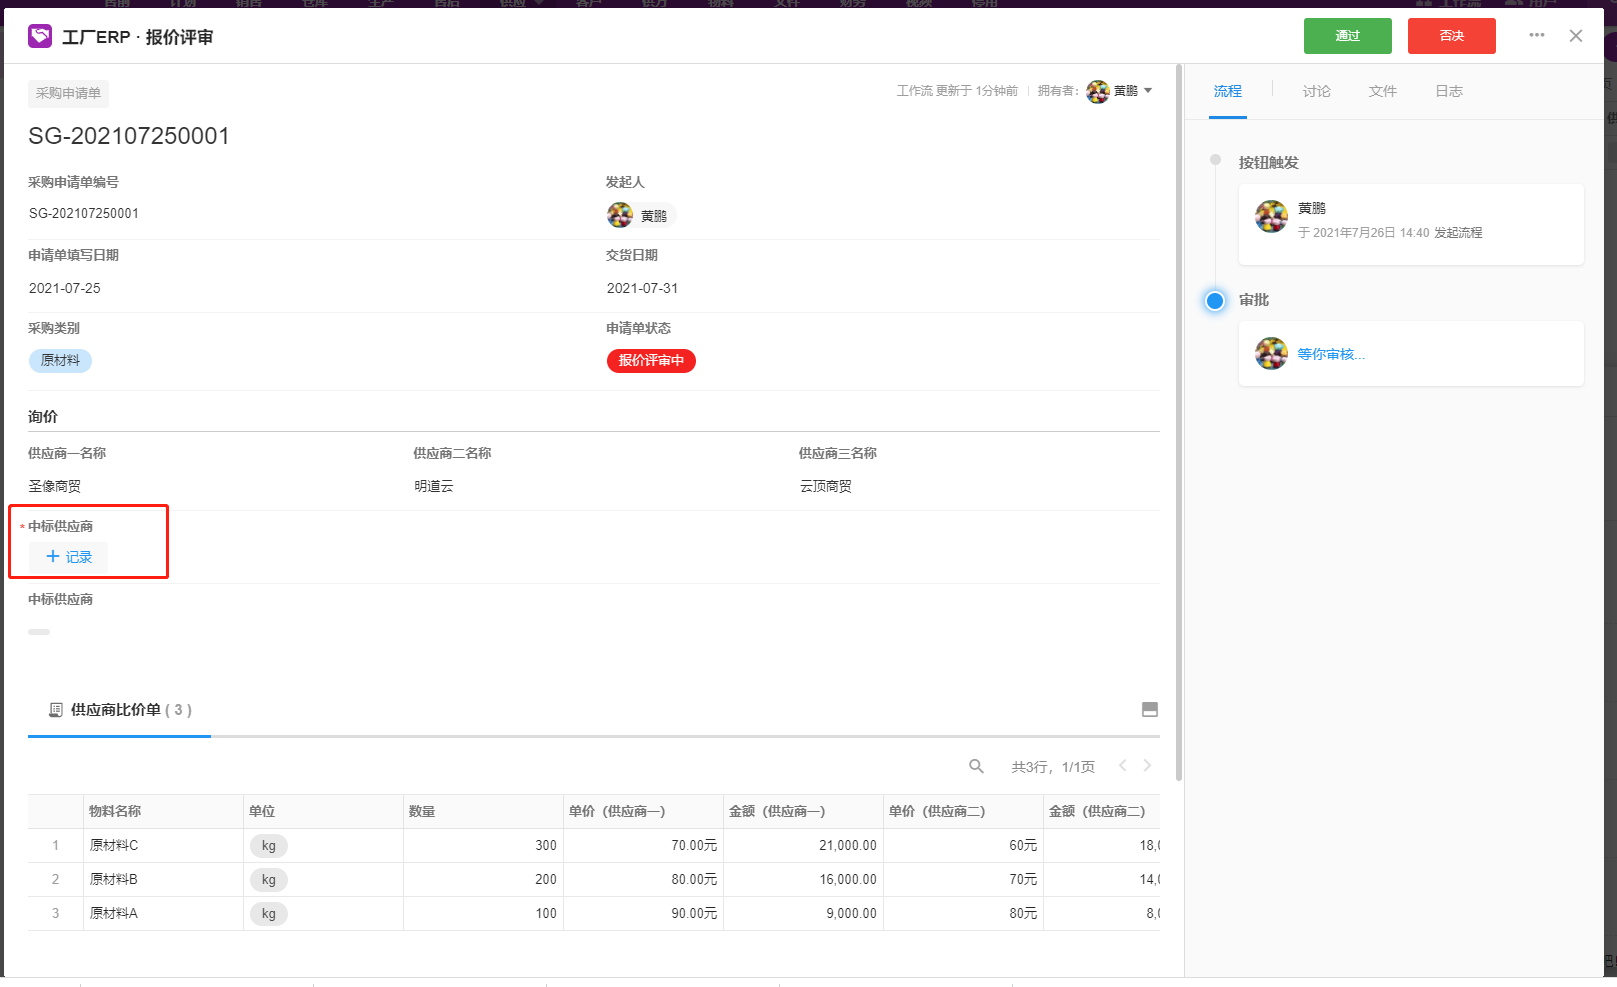The height and width of the screenshot is (987, 1617).
Task: Switch to the 文件 tab
Action: (x=1382, y=91)
